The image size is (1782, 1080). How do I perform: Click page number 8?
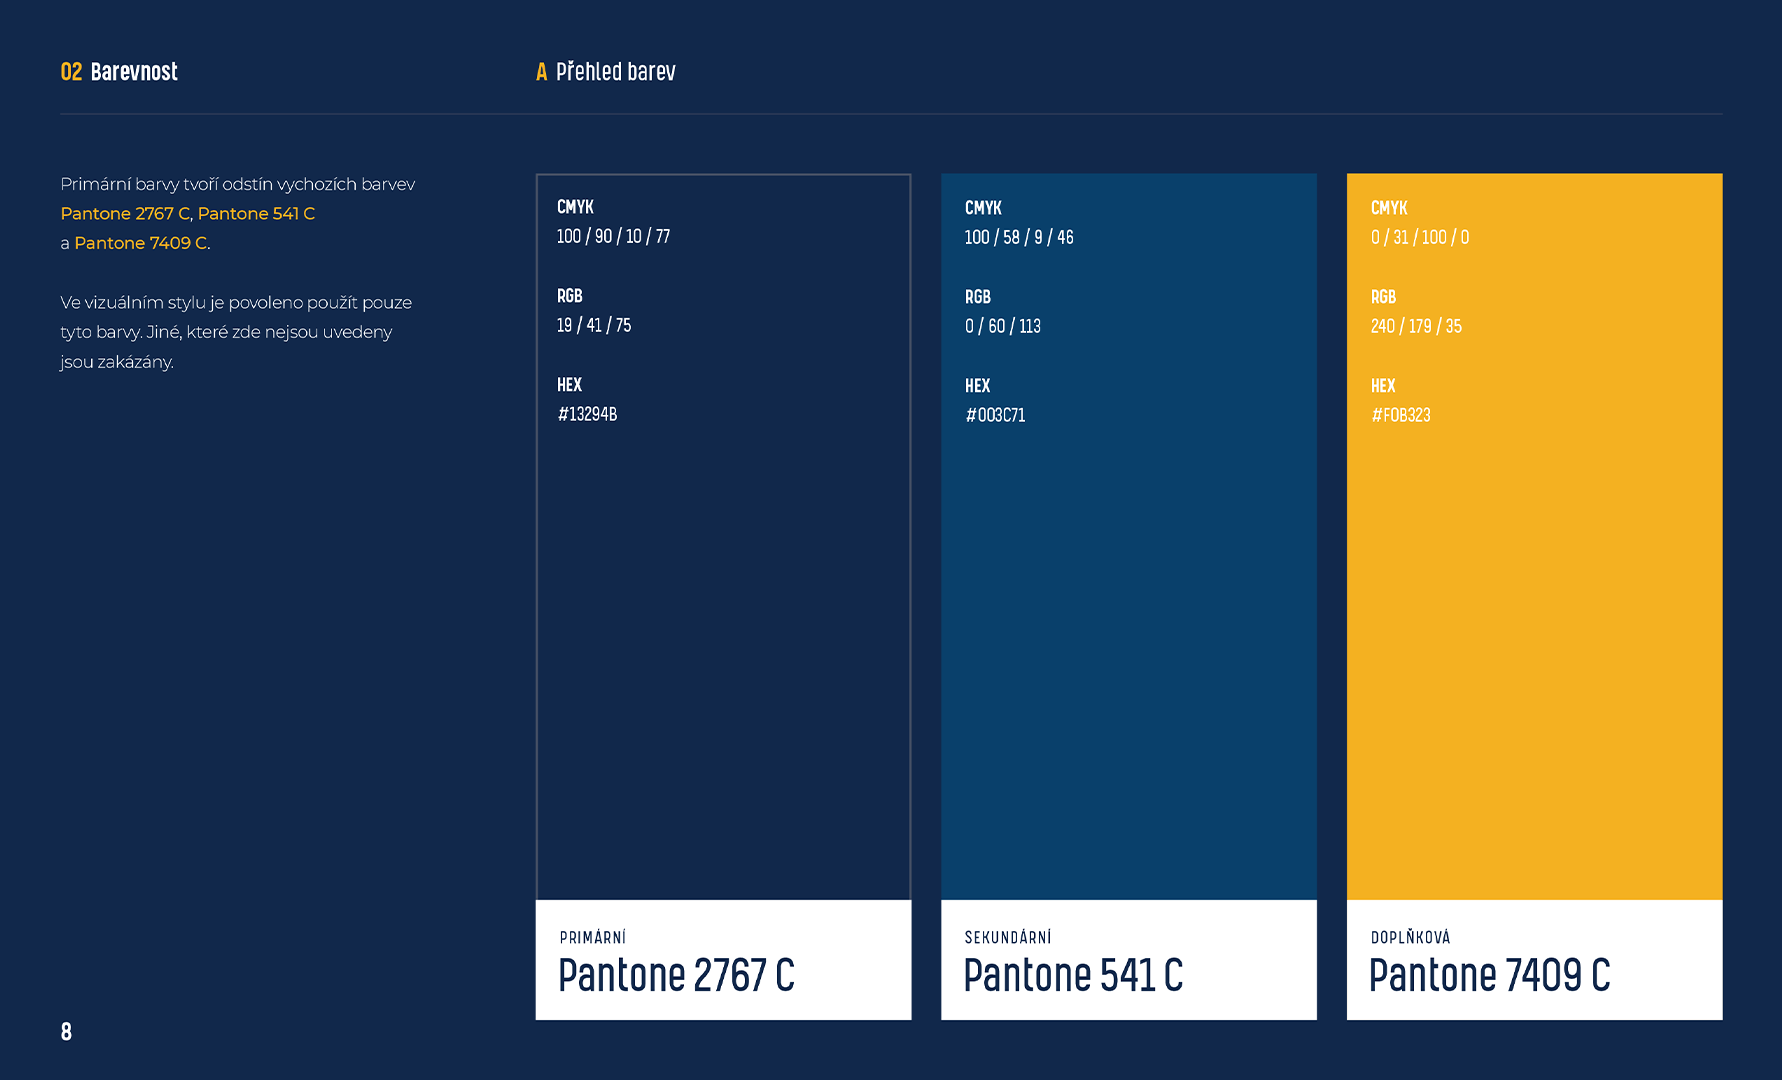pos(66,1032)
